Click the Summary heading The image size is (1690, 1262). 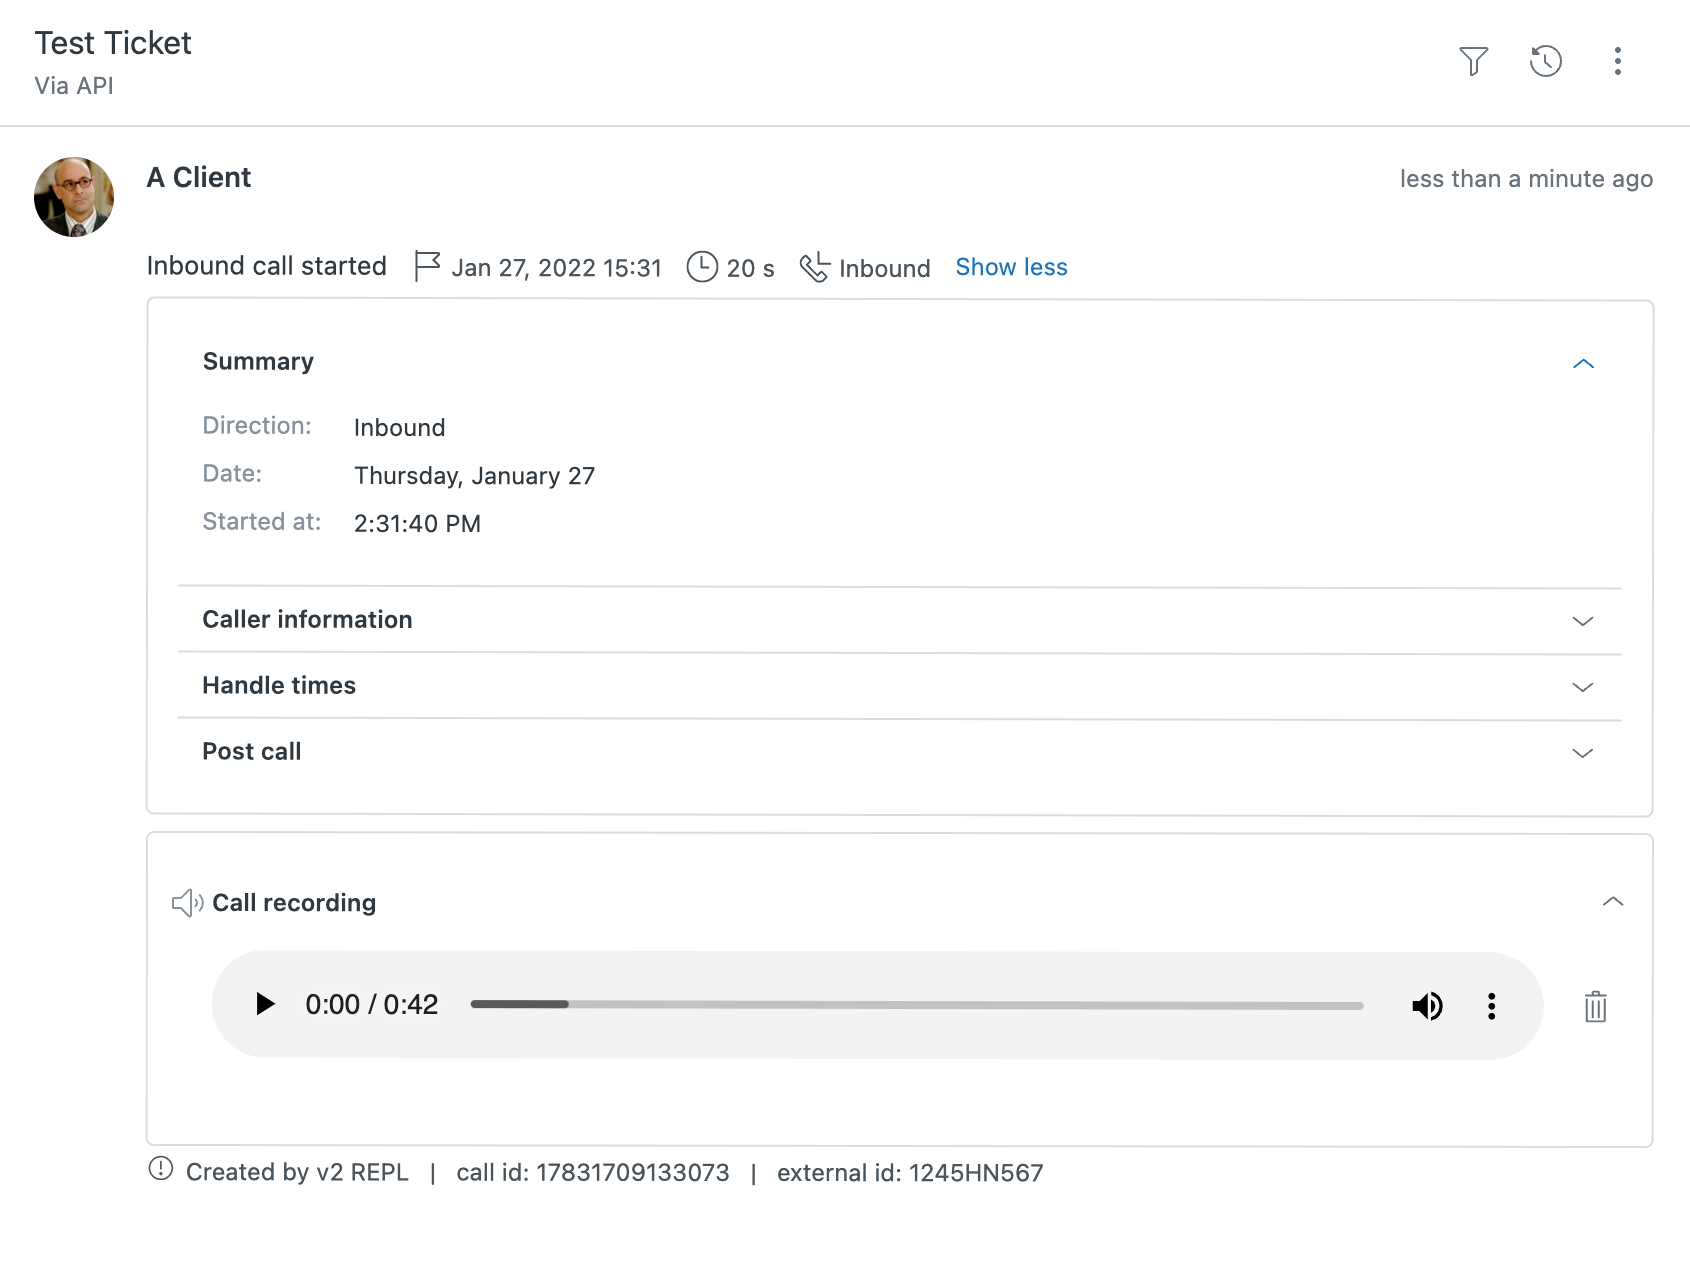pos(258,361)
